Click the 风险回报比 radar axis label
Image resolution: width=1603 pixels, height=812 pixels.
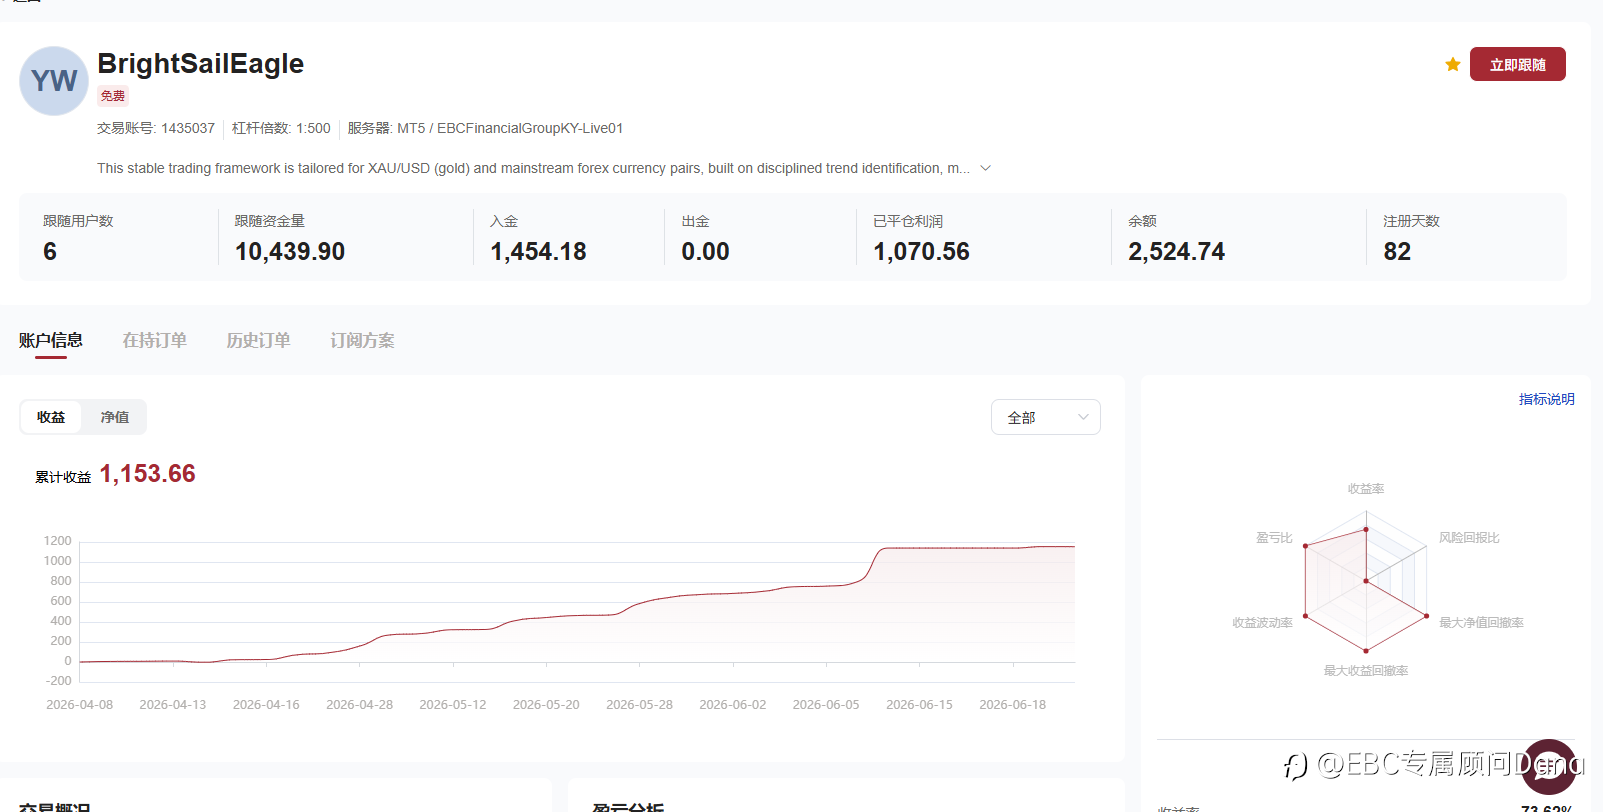click(x=1469, y=538)
